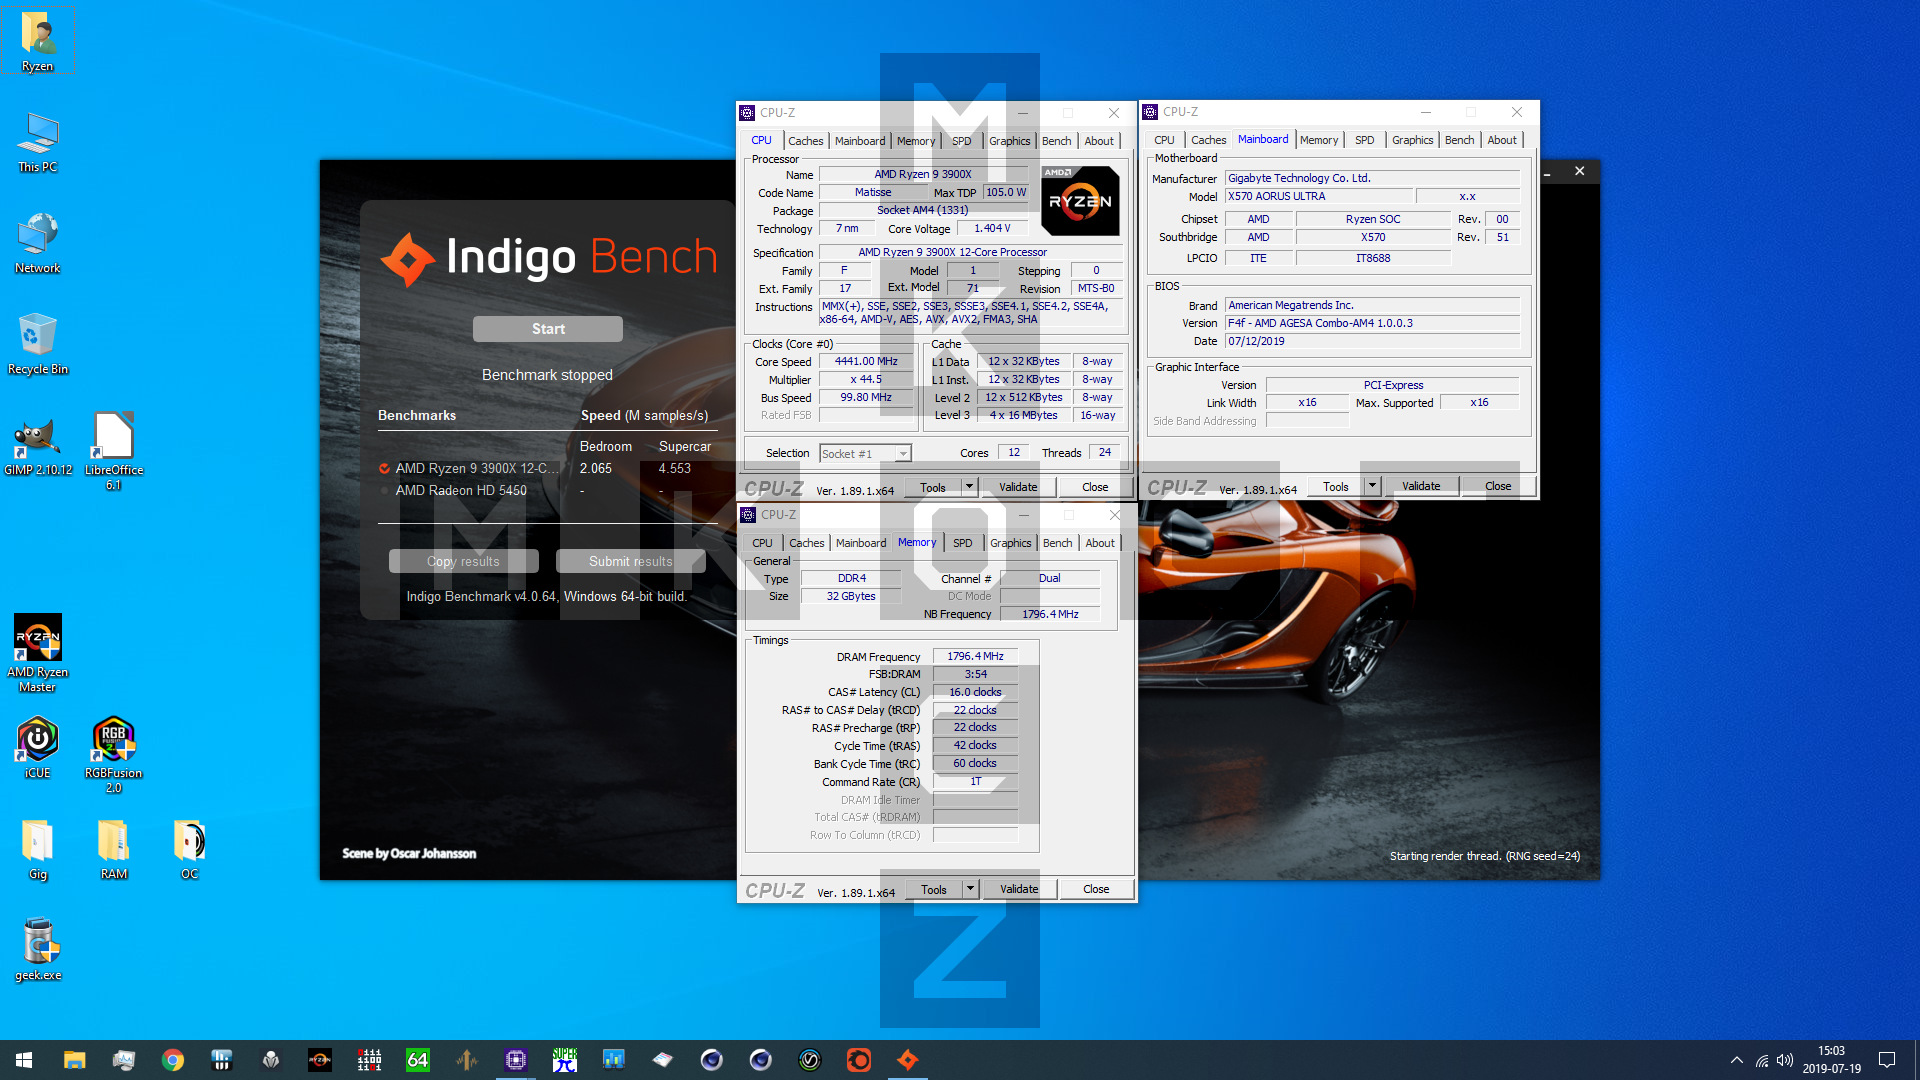Open the Gig folder on desktop

pos(38,850)
